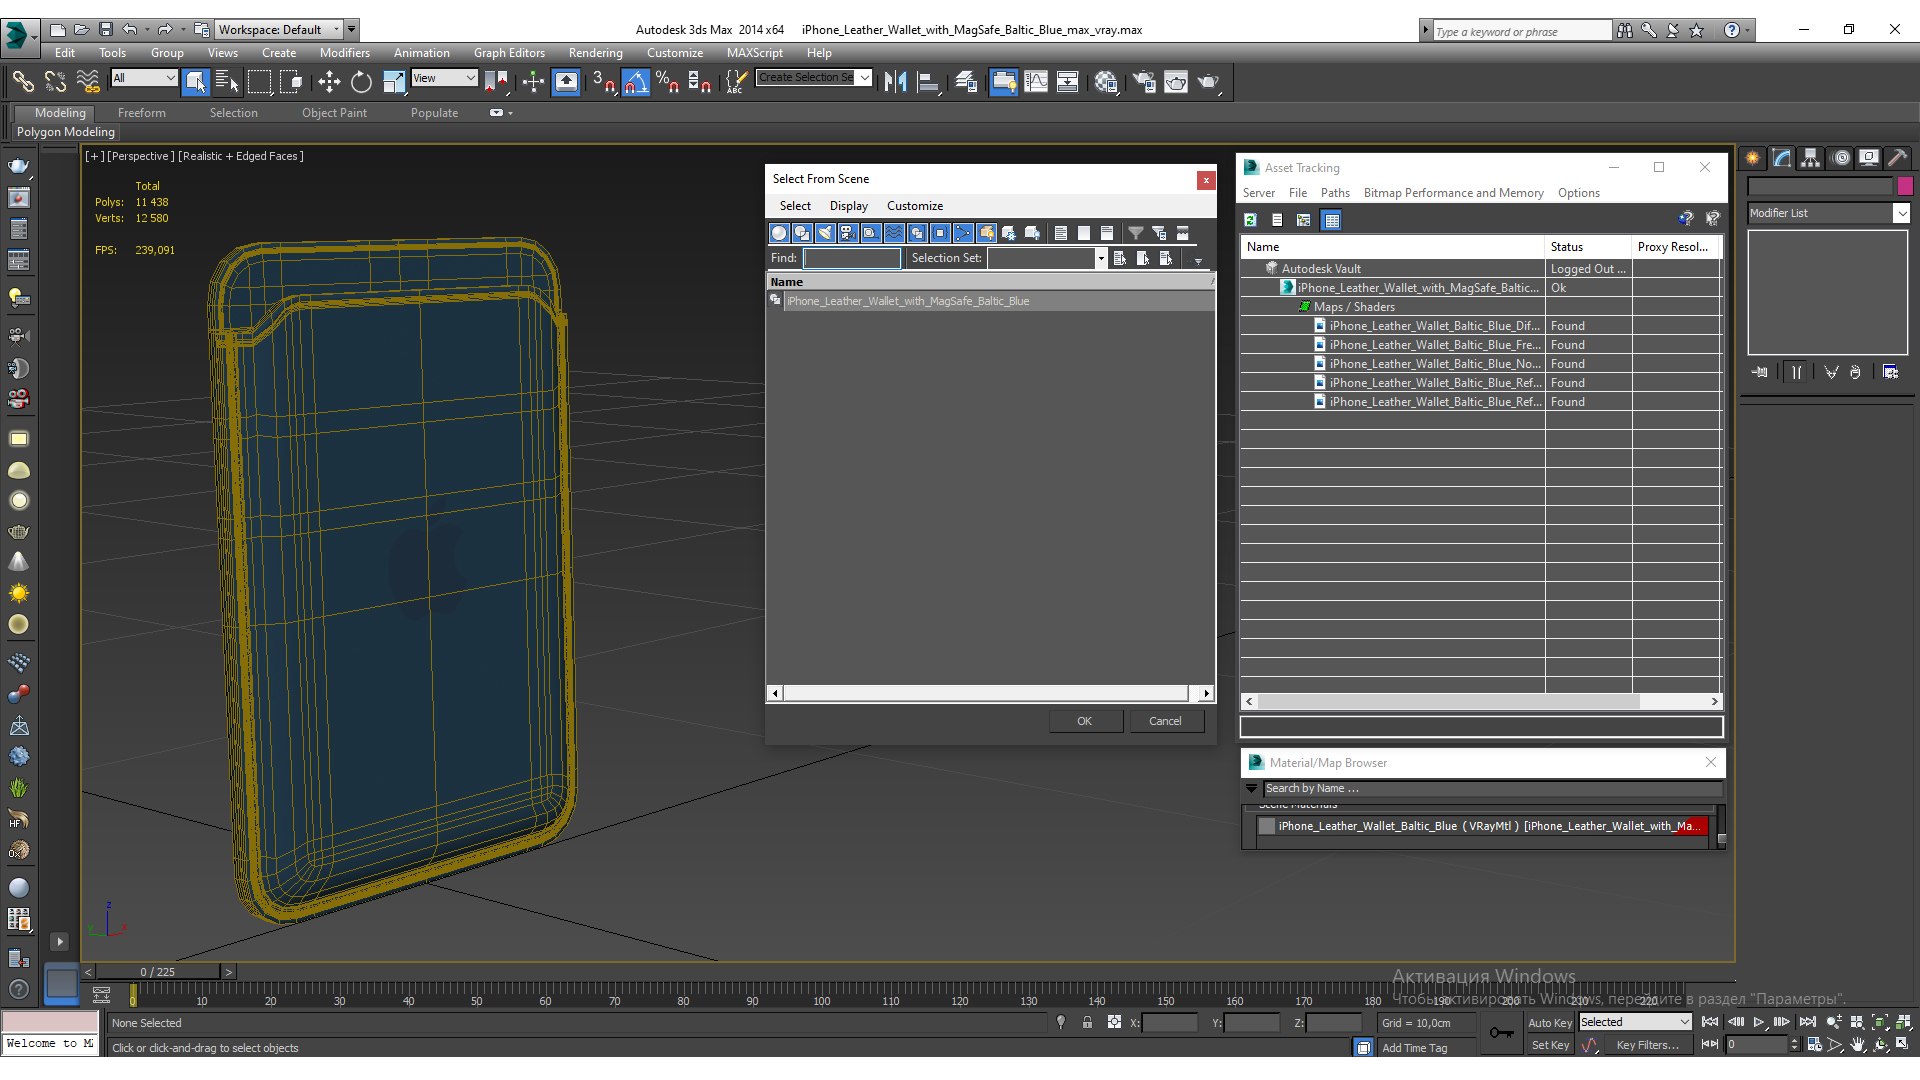Click the Refresh icon in Asset Tracking
Viewport: 1920px width, 1080px height.
[1250, 220]
